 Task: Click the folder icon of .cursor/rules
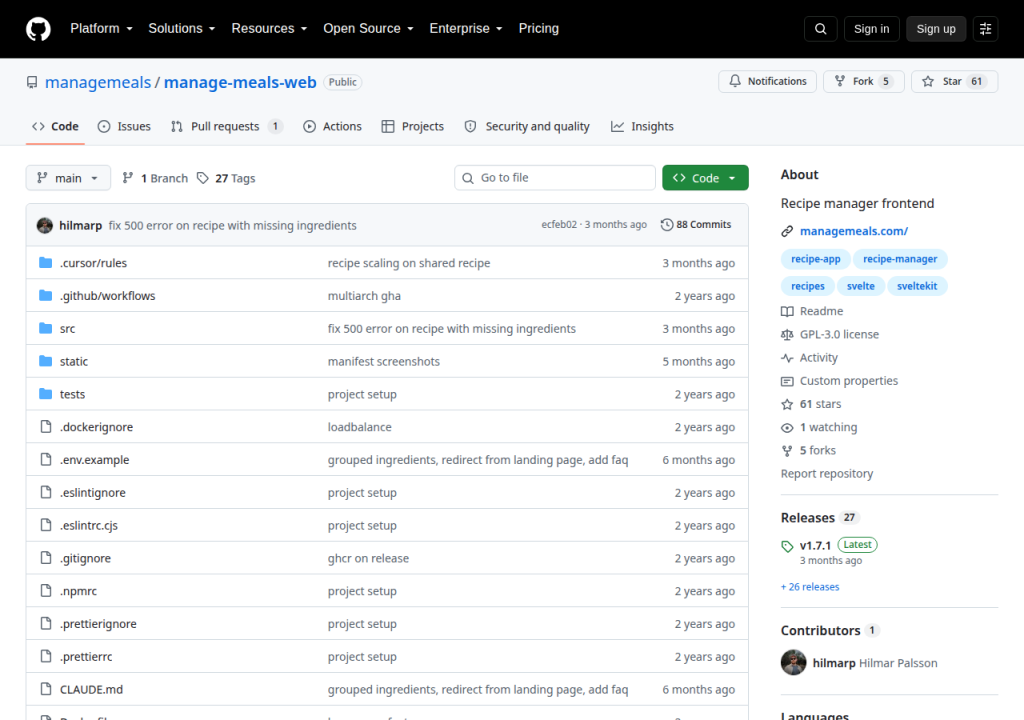click(x=46, y=263)
